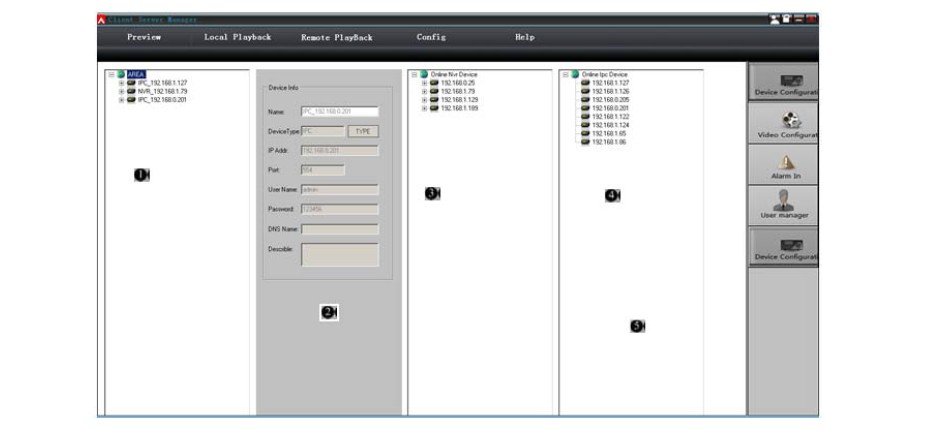The height and width of the screenshot is (432, 943).
Task: Open the Config menu
Action: [x=431, y=37]
